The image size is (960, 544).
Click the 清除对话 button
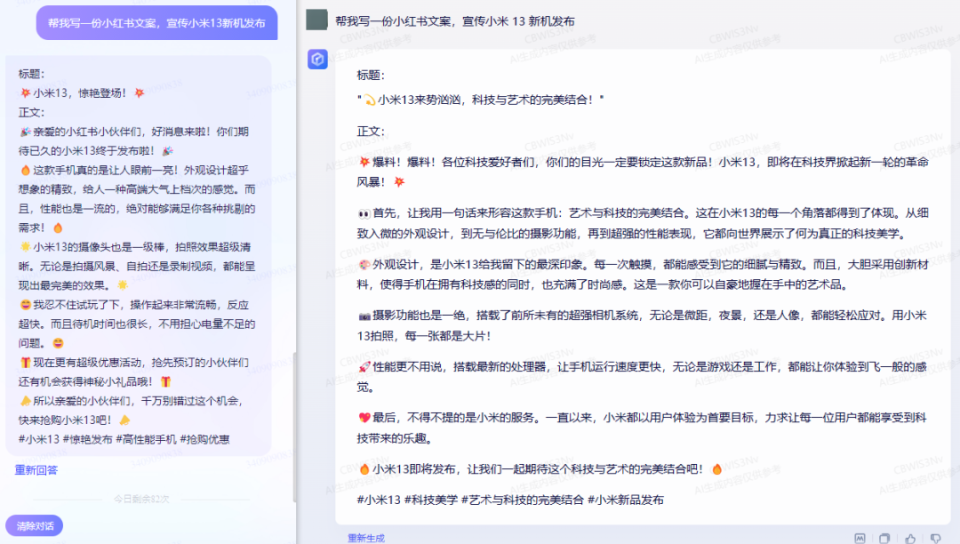34,526
